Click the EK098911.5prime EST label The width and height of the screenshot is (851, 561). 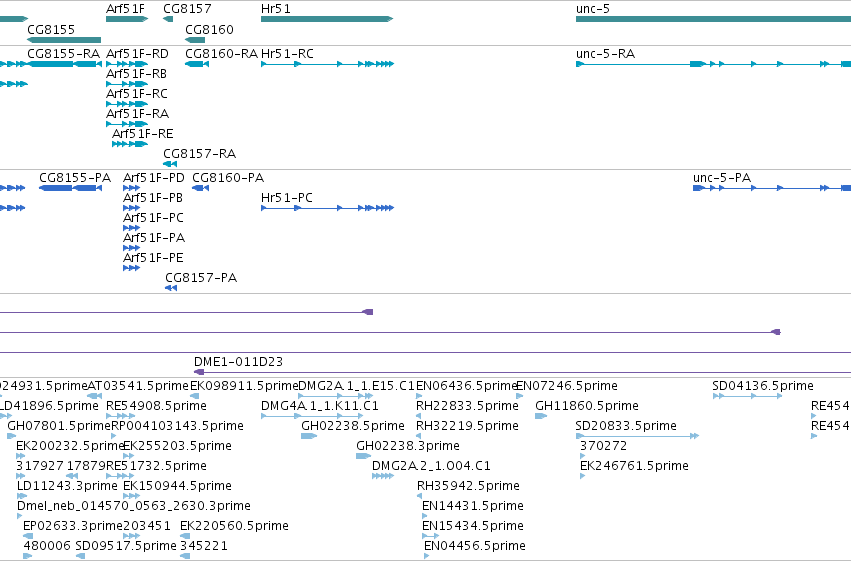pyautogui.click(x=244, y=386)
